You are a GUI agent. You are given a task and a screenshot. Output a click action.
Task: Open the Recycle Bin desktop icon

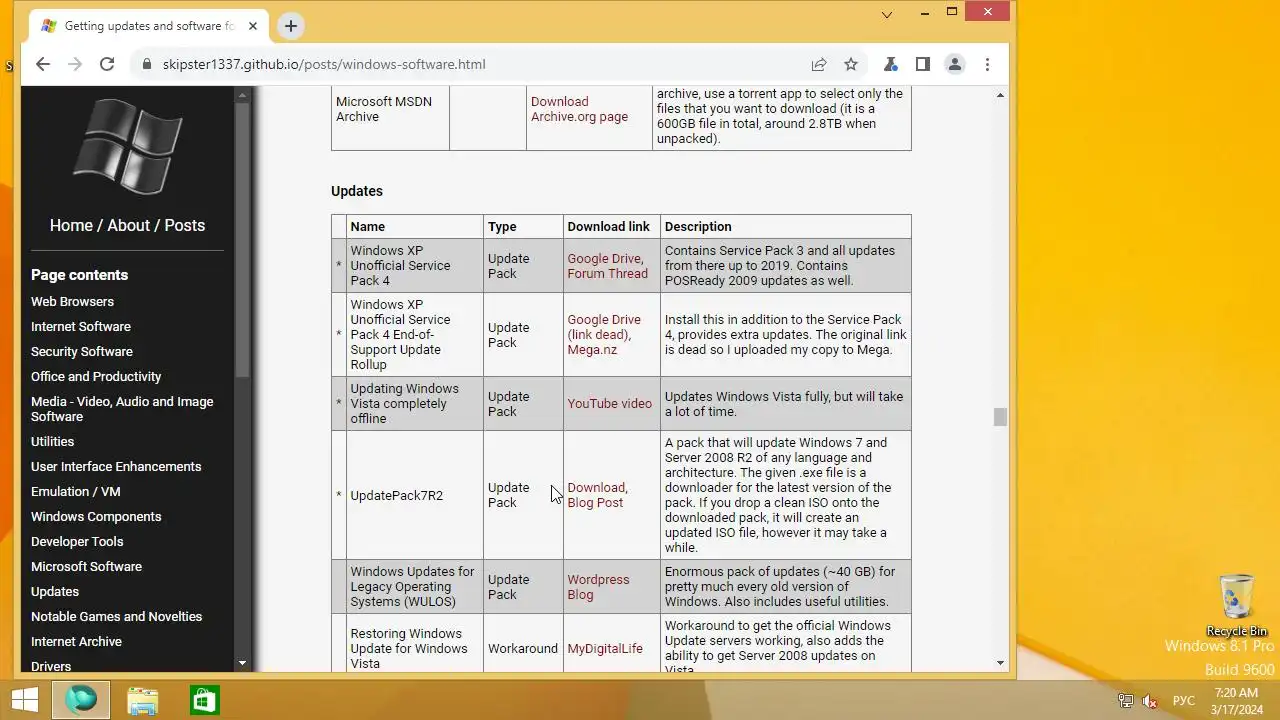click(x=1237, y=605)
